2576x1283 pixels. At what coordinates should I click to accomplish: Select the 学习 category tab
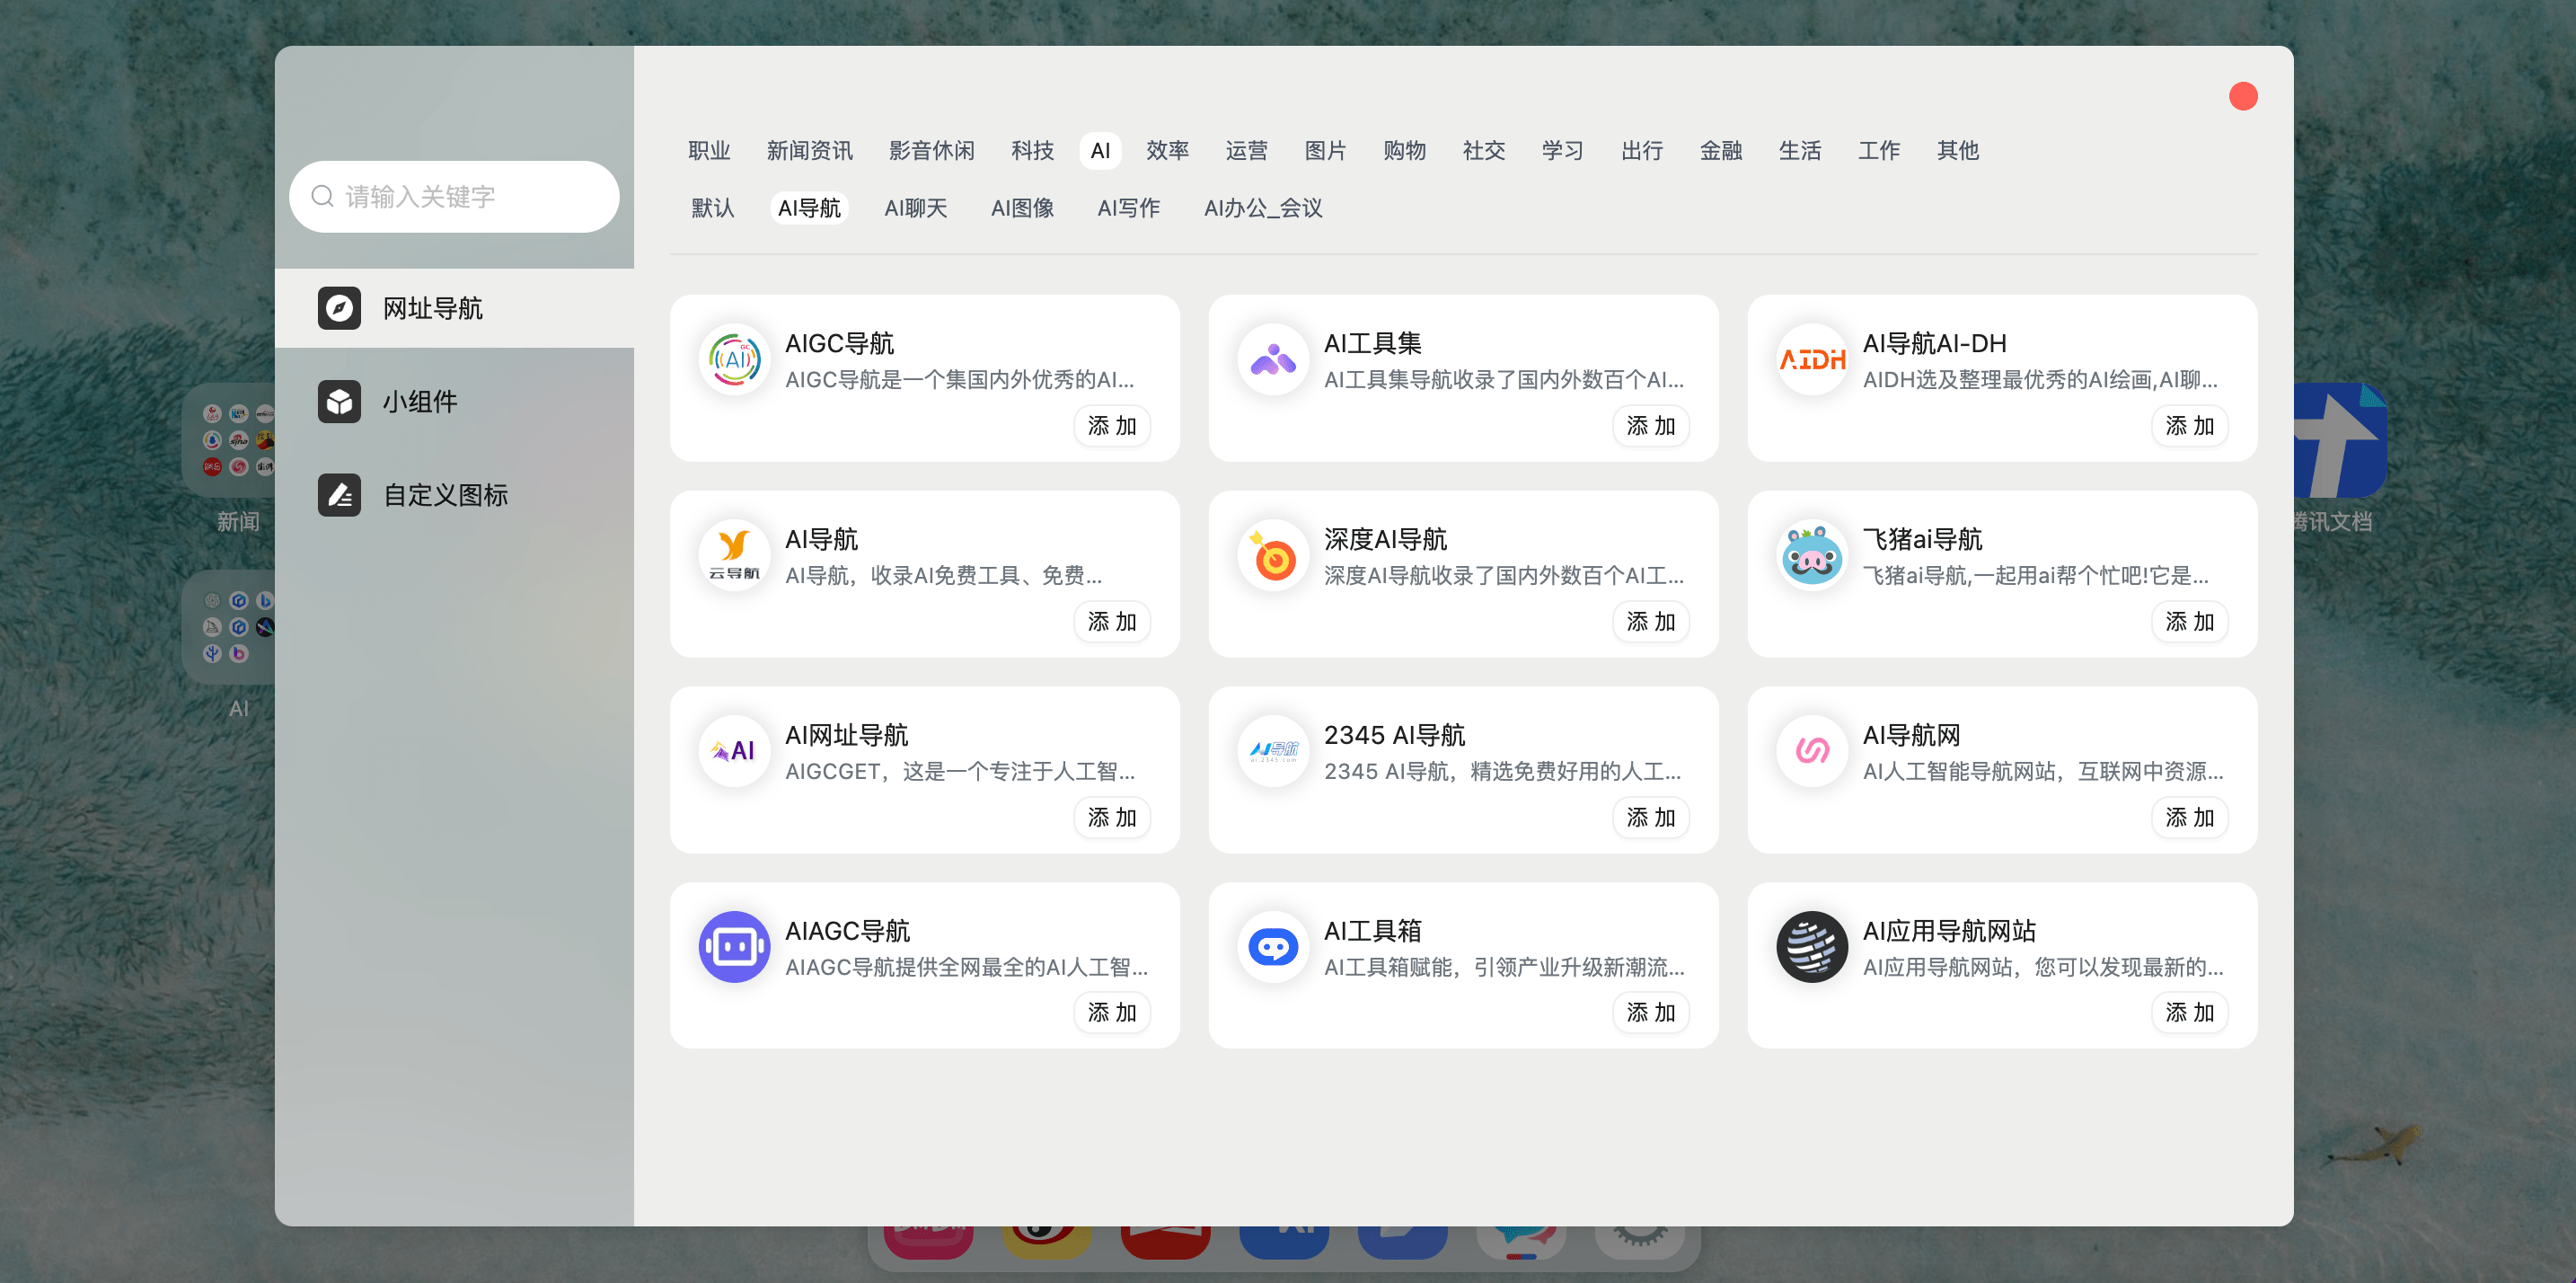pyautogui.click(x=1562, y=150)
